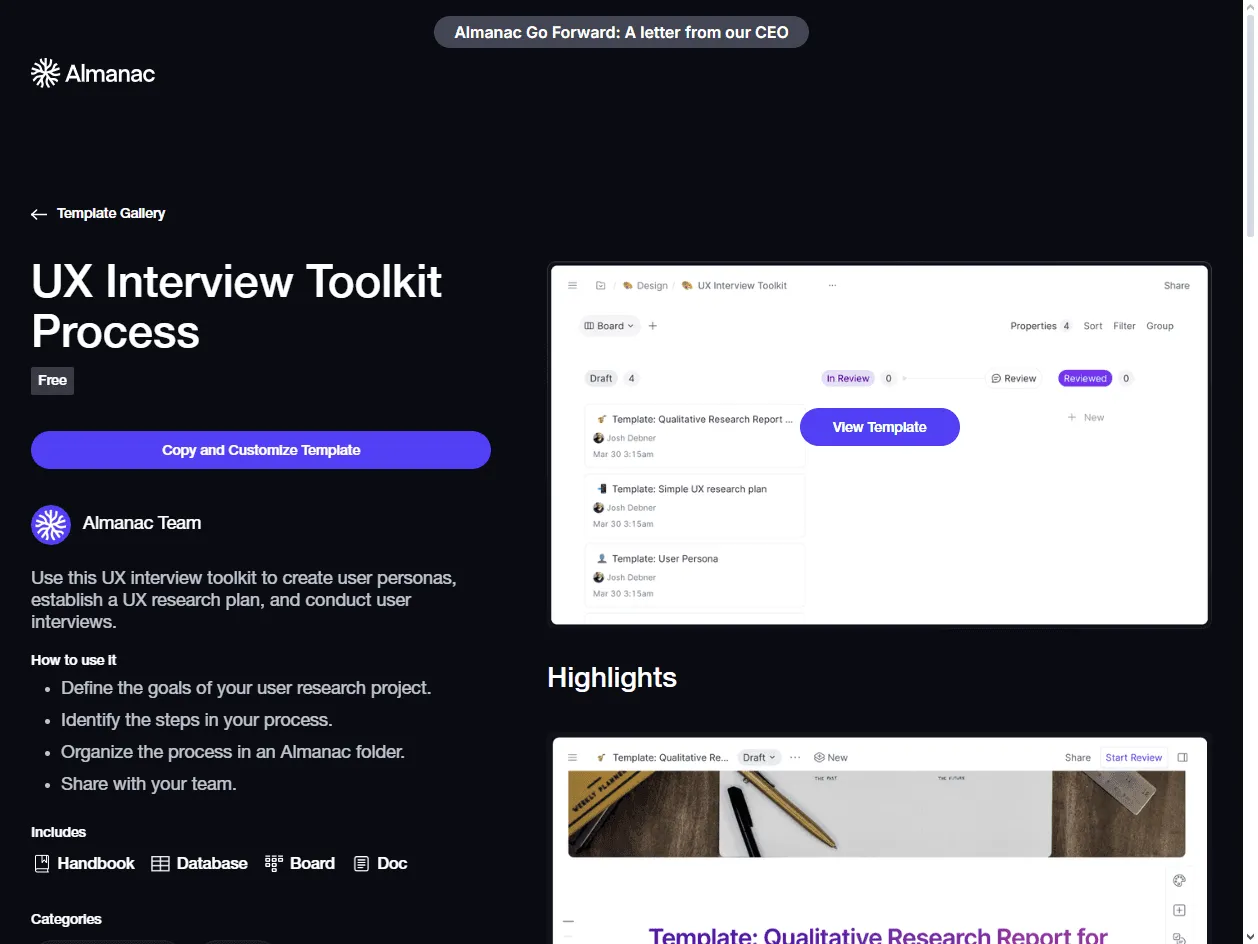Open the User Persona template card
The width and height of the screenshot is (1258, 944).
point(695,576)
